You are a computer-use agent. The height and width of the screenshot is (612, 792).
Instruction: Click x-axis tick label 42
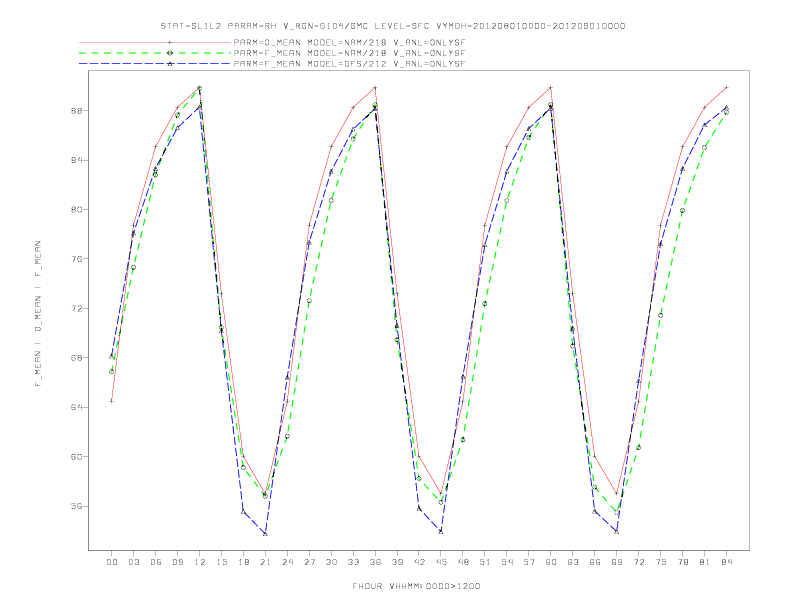419,562
